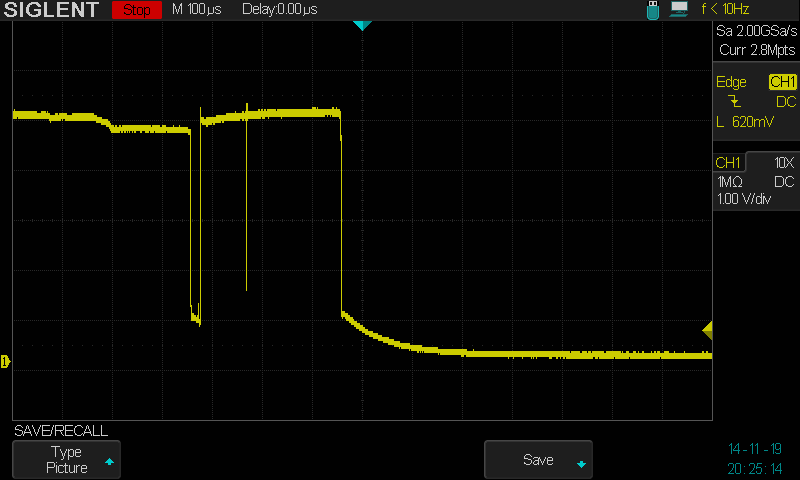Viewport: 800px width, 480px height.
Task: Click the Delay 0.00µs readout
Action: click(280, 10)
